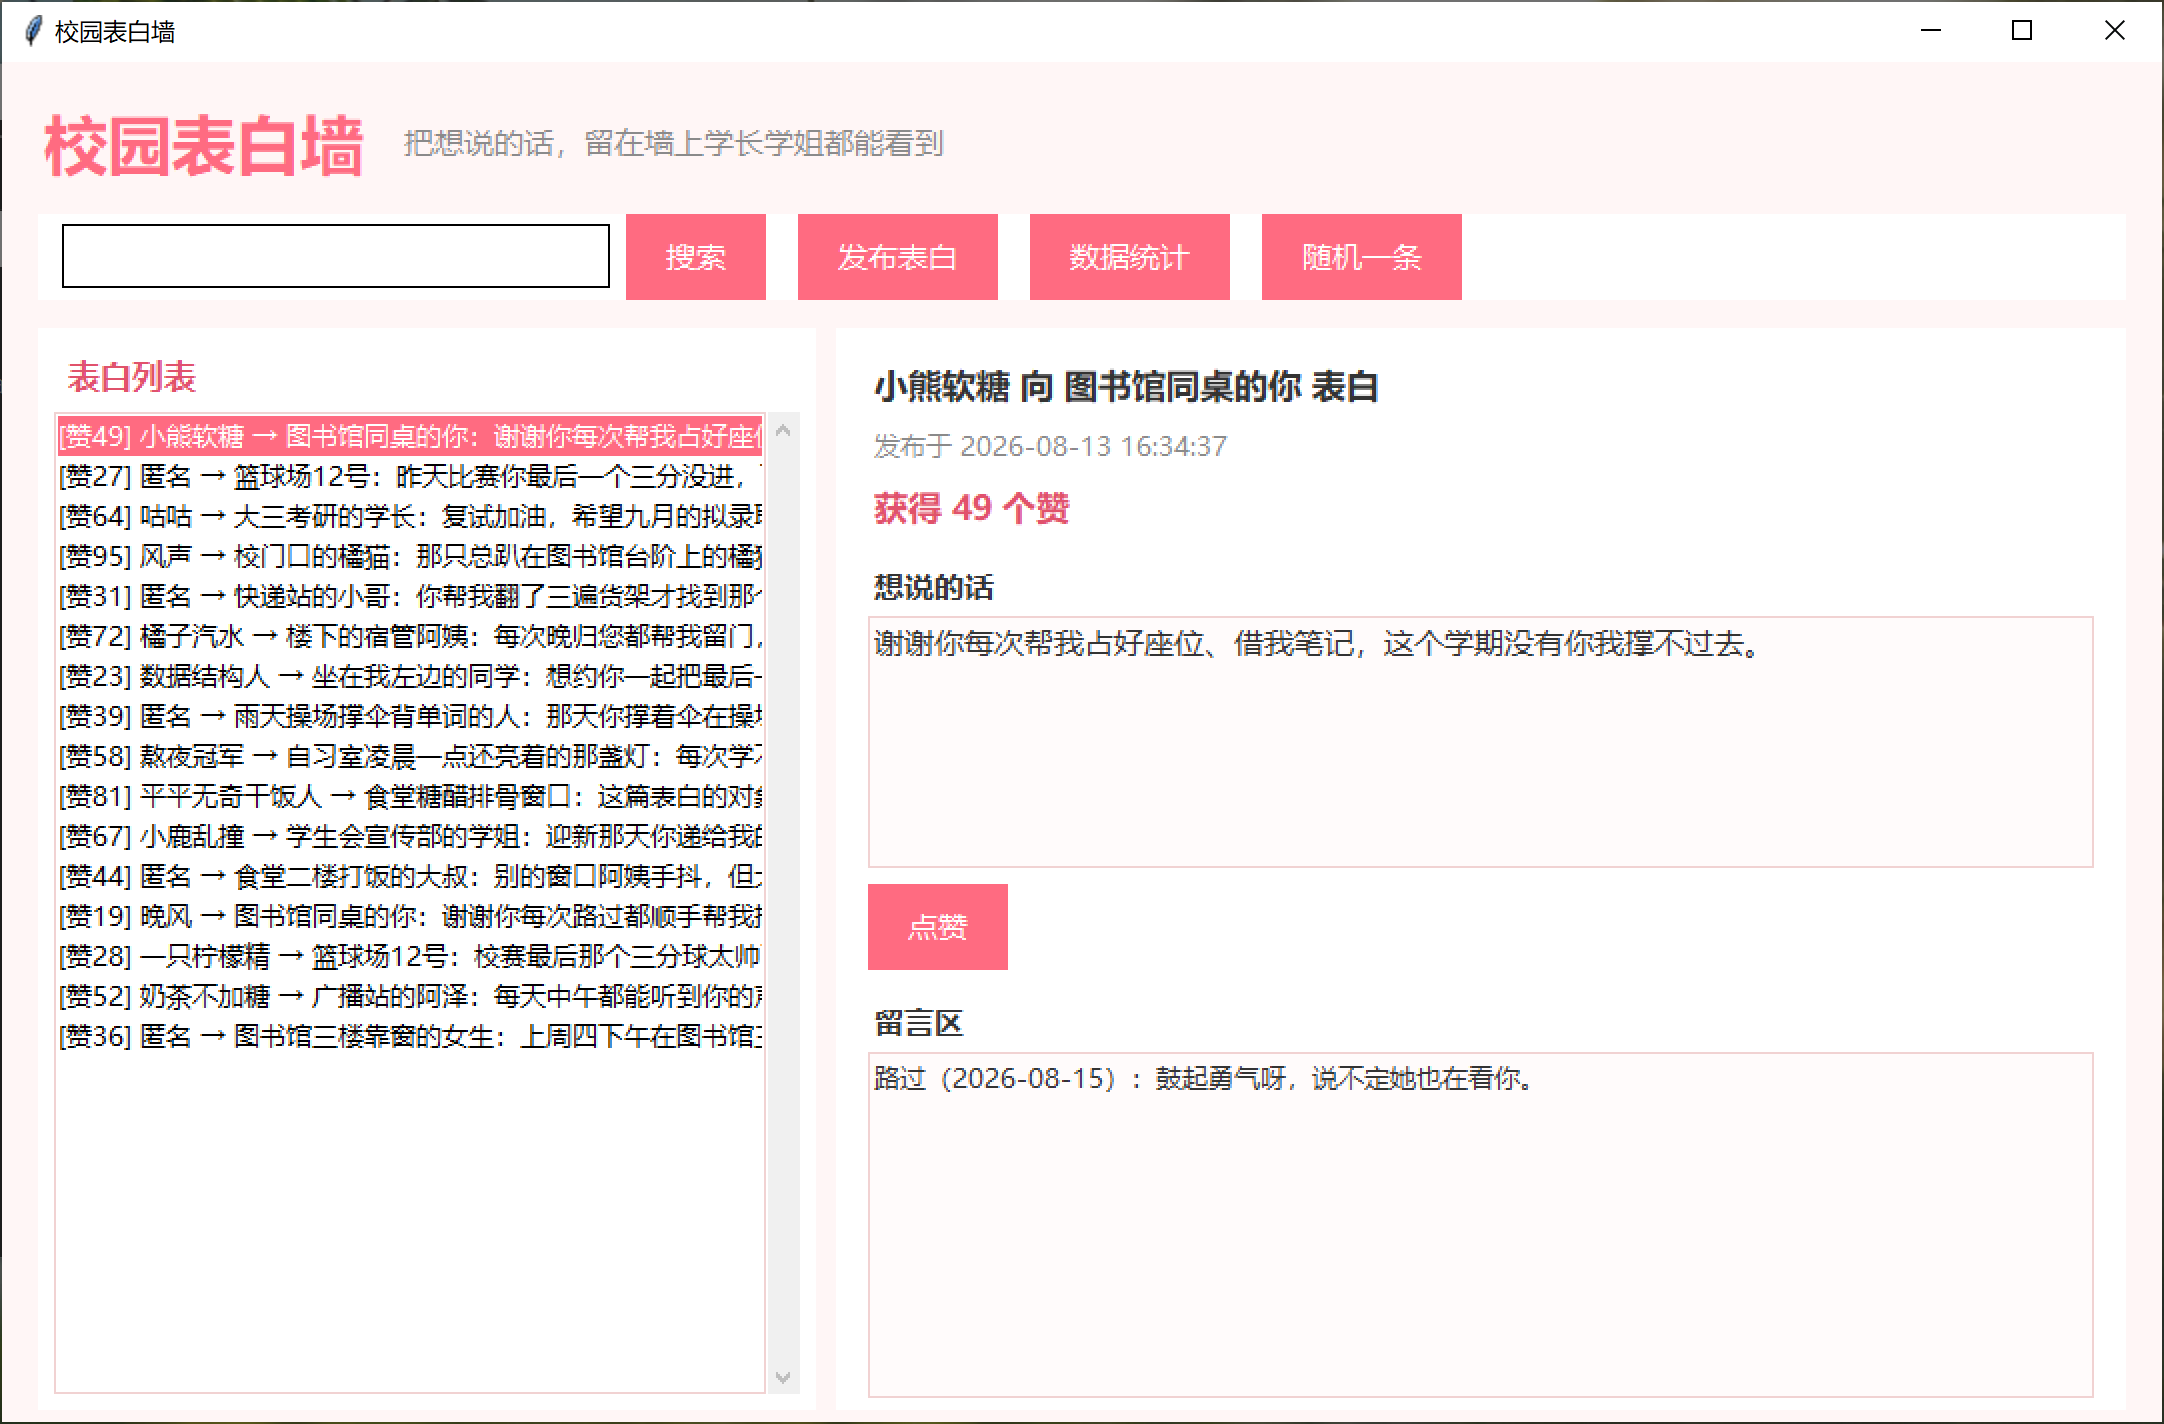Viewport: 2164px width, 1424px height.
Task: Select the [赞23] 数据结构人 post
Action: pos(410,676)
